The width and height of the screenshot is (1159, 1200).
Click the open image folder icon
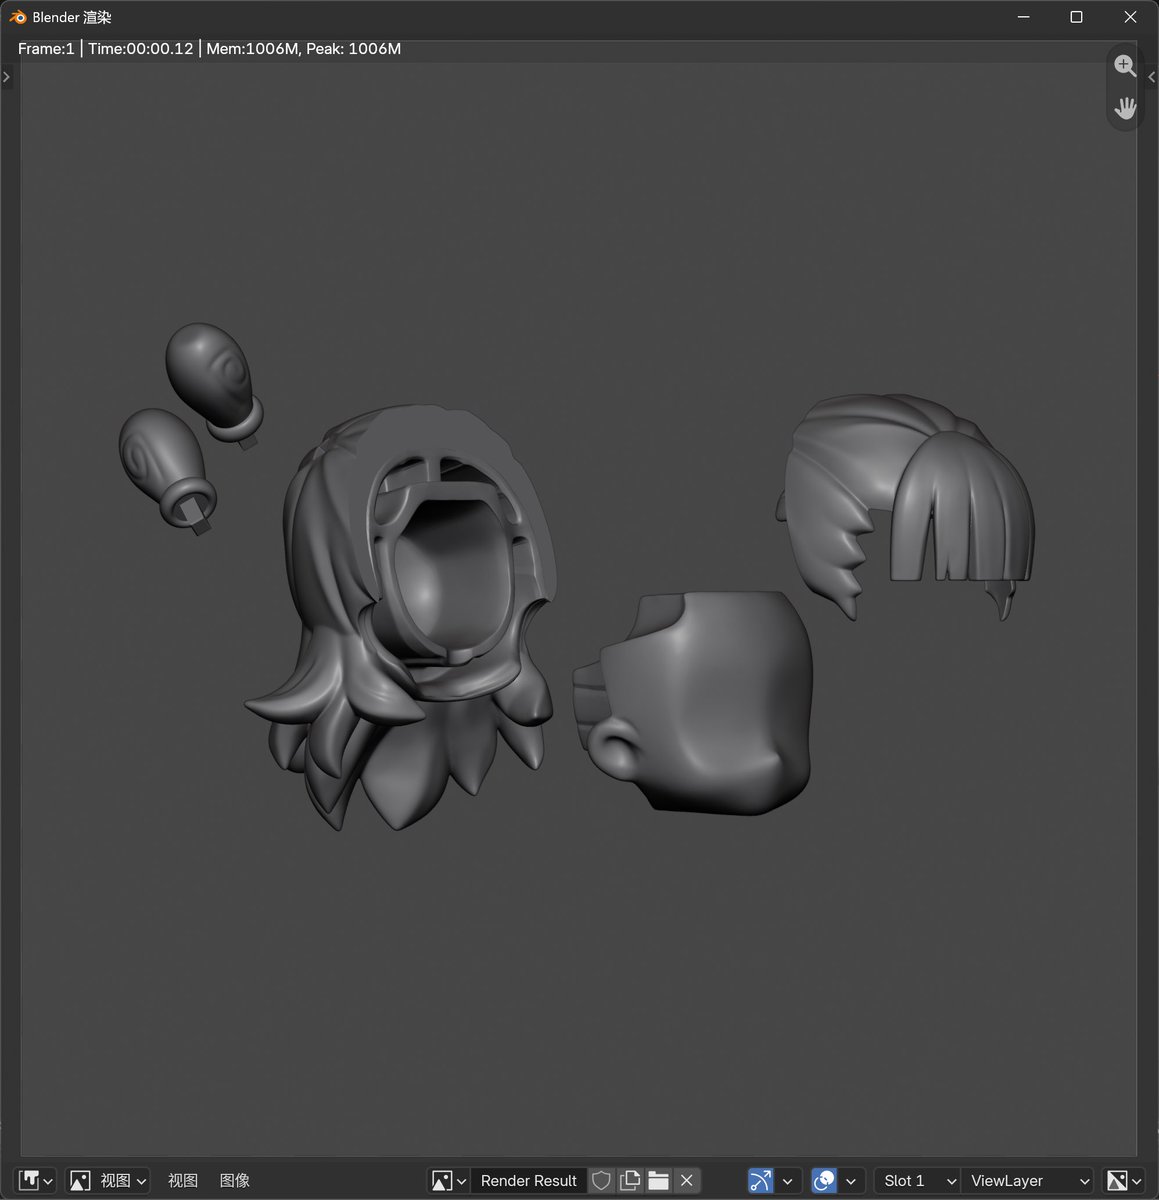pyautogui.click(x=658, y=1181)
